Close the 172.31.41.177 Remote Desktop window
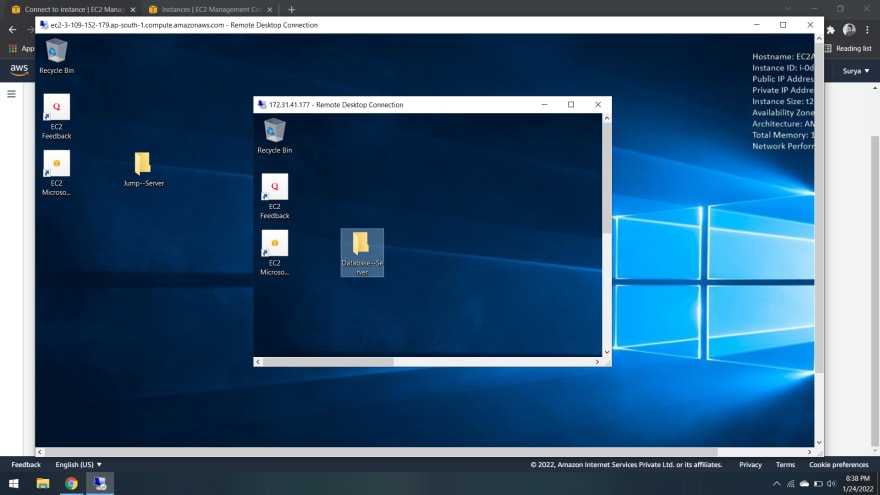The height and width of the screenshot is (495, 880). (x=598, y=104)
